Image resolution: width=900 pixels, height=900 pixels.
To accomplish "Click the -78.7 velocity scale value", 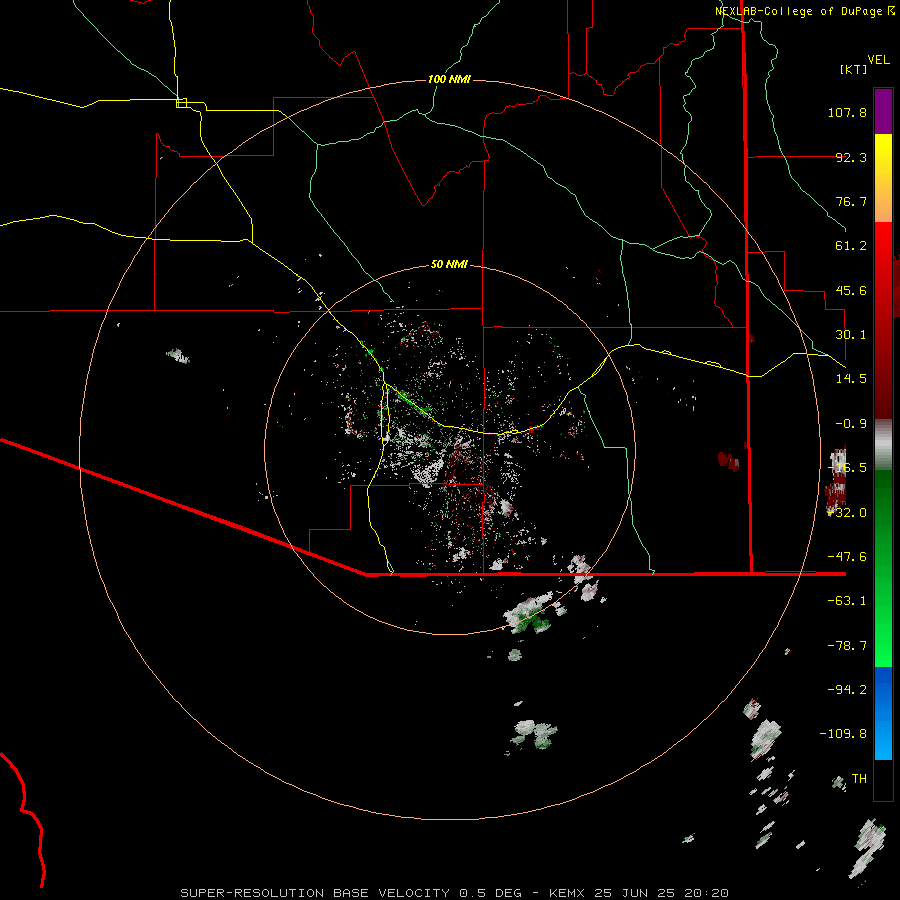I will 847,646.
